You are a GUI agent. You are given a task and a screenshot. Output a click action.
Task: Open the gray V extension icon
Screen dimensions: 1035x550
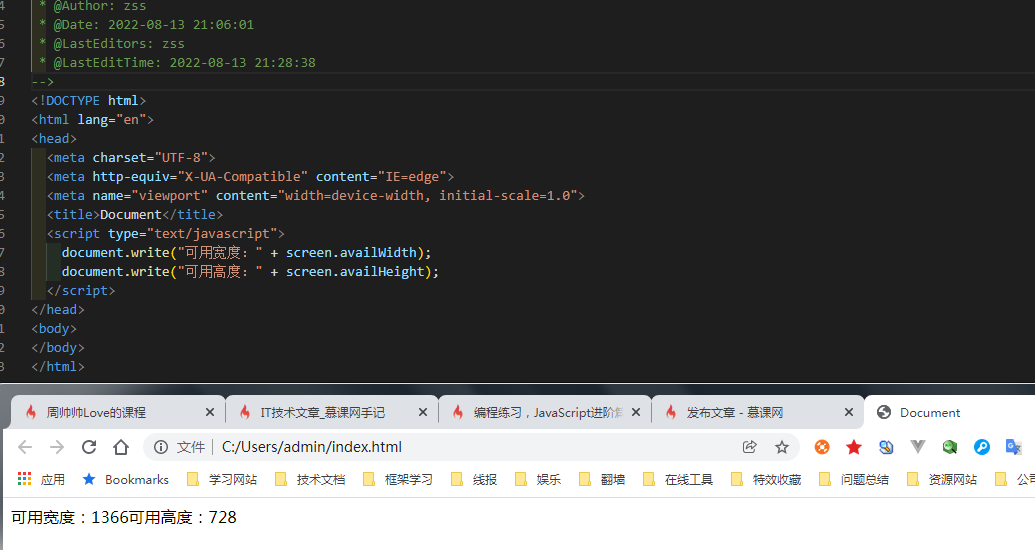coord(918,447)
